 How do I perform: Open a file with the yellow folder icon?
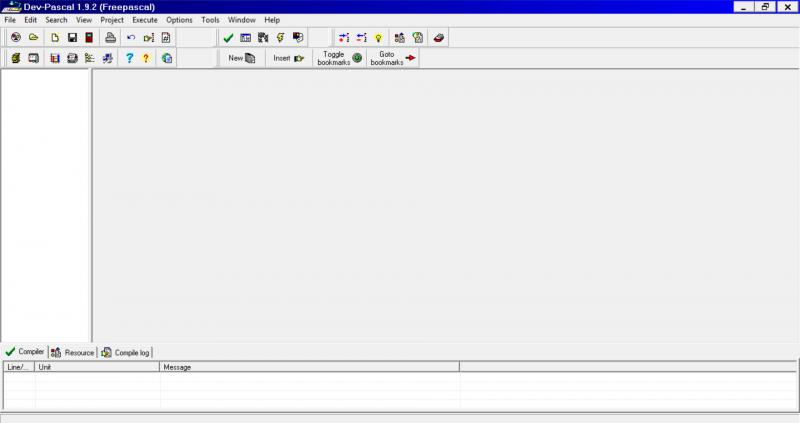[33, 38]
